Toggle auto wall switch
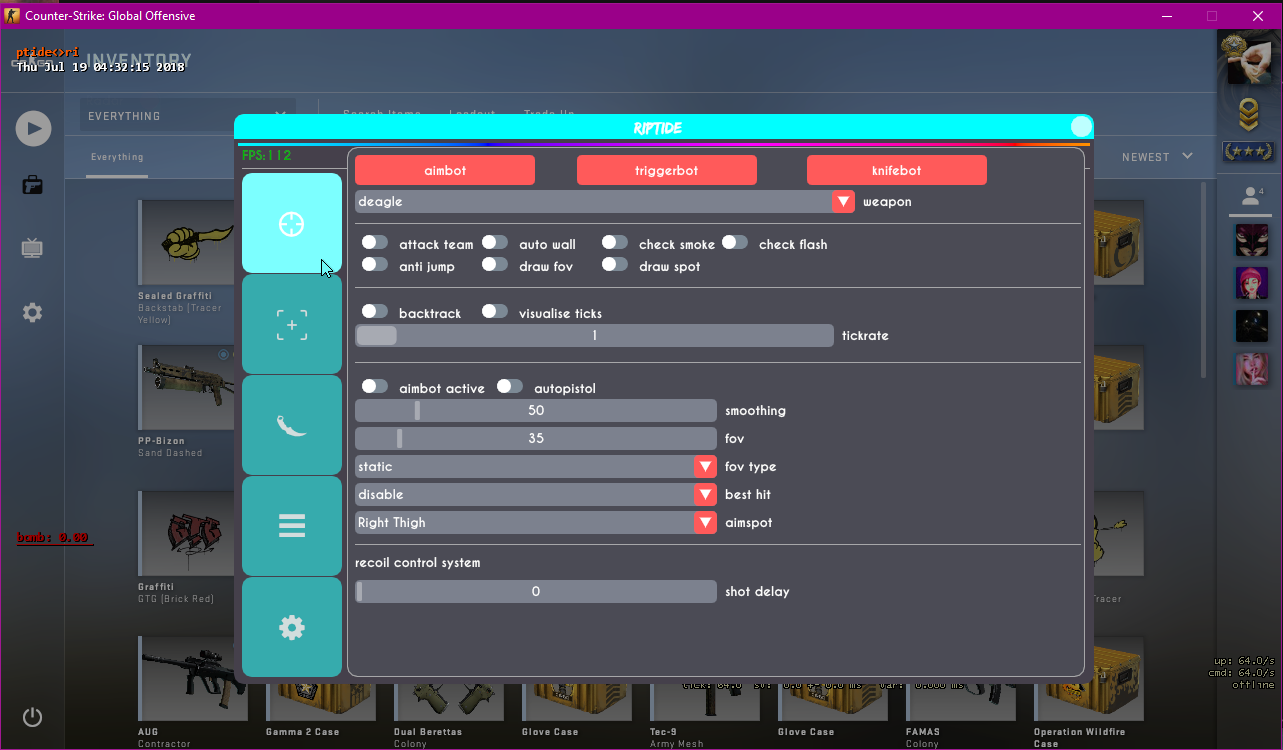1283x750 pixels. (x=495, y=242)
